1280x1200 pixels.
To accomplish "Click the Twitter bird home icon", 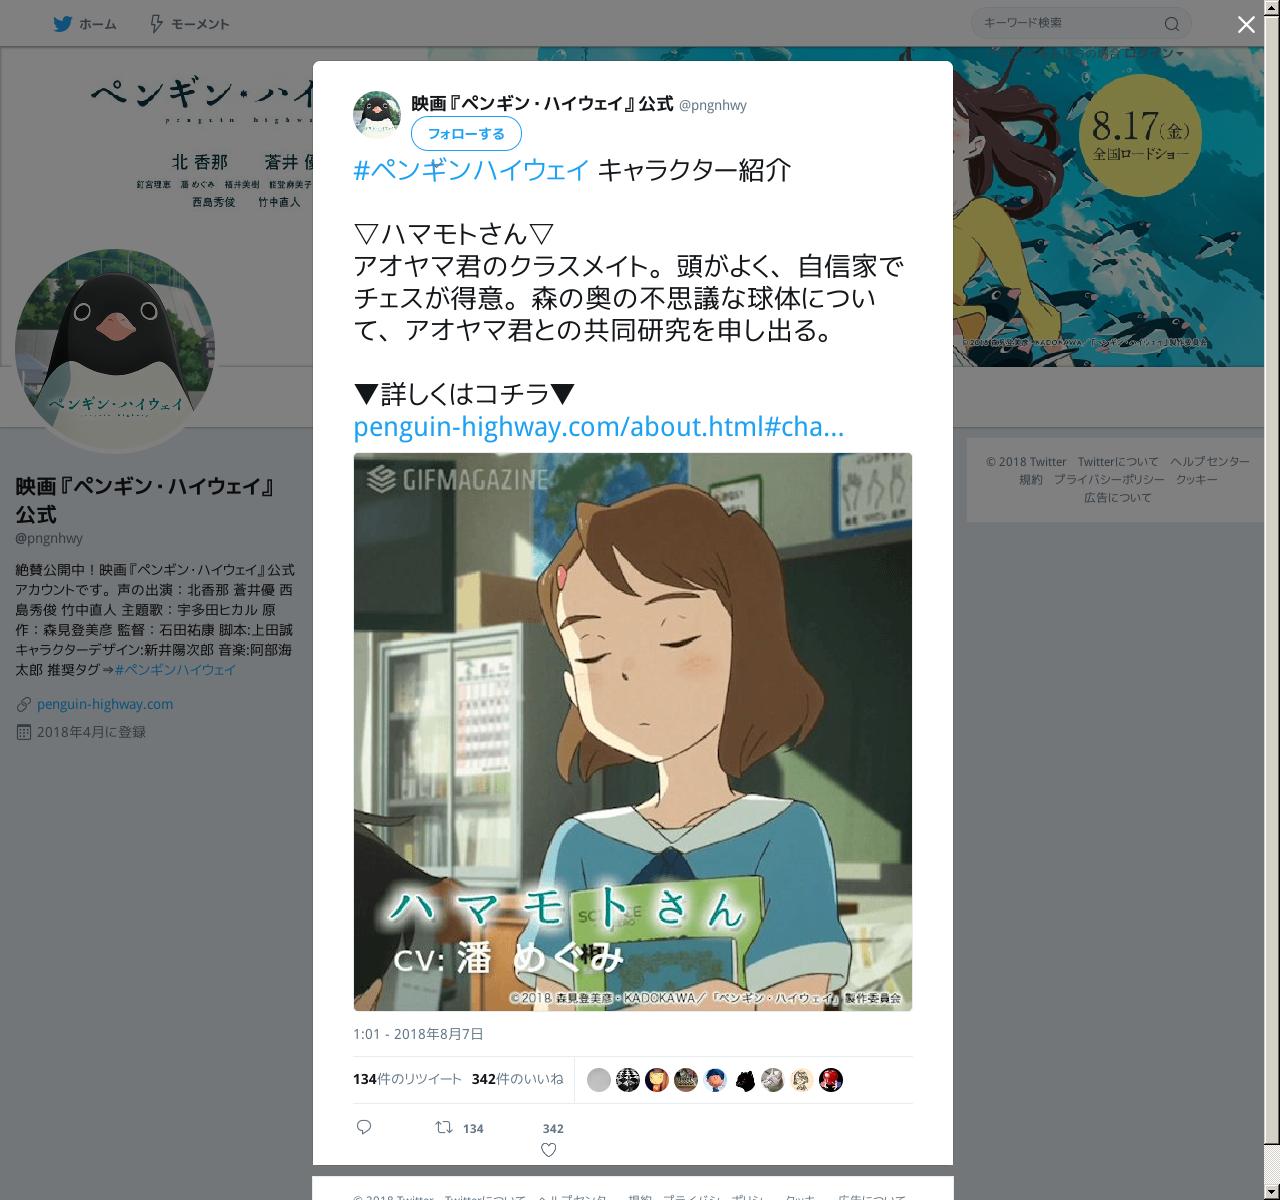I will [63, 24].
